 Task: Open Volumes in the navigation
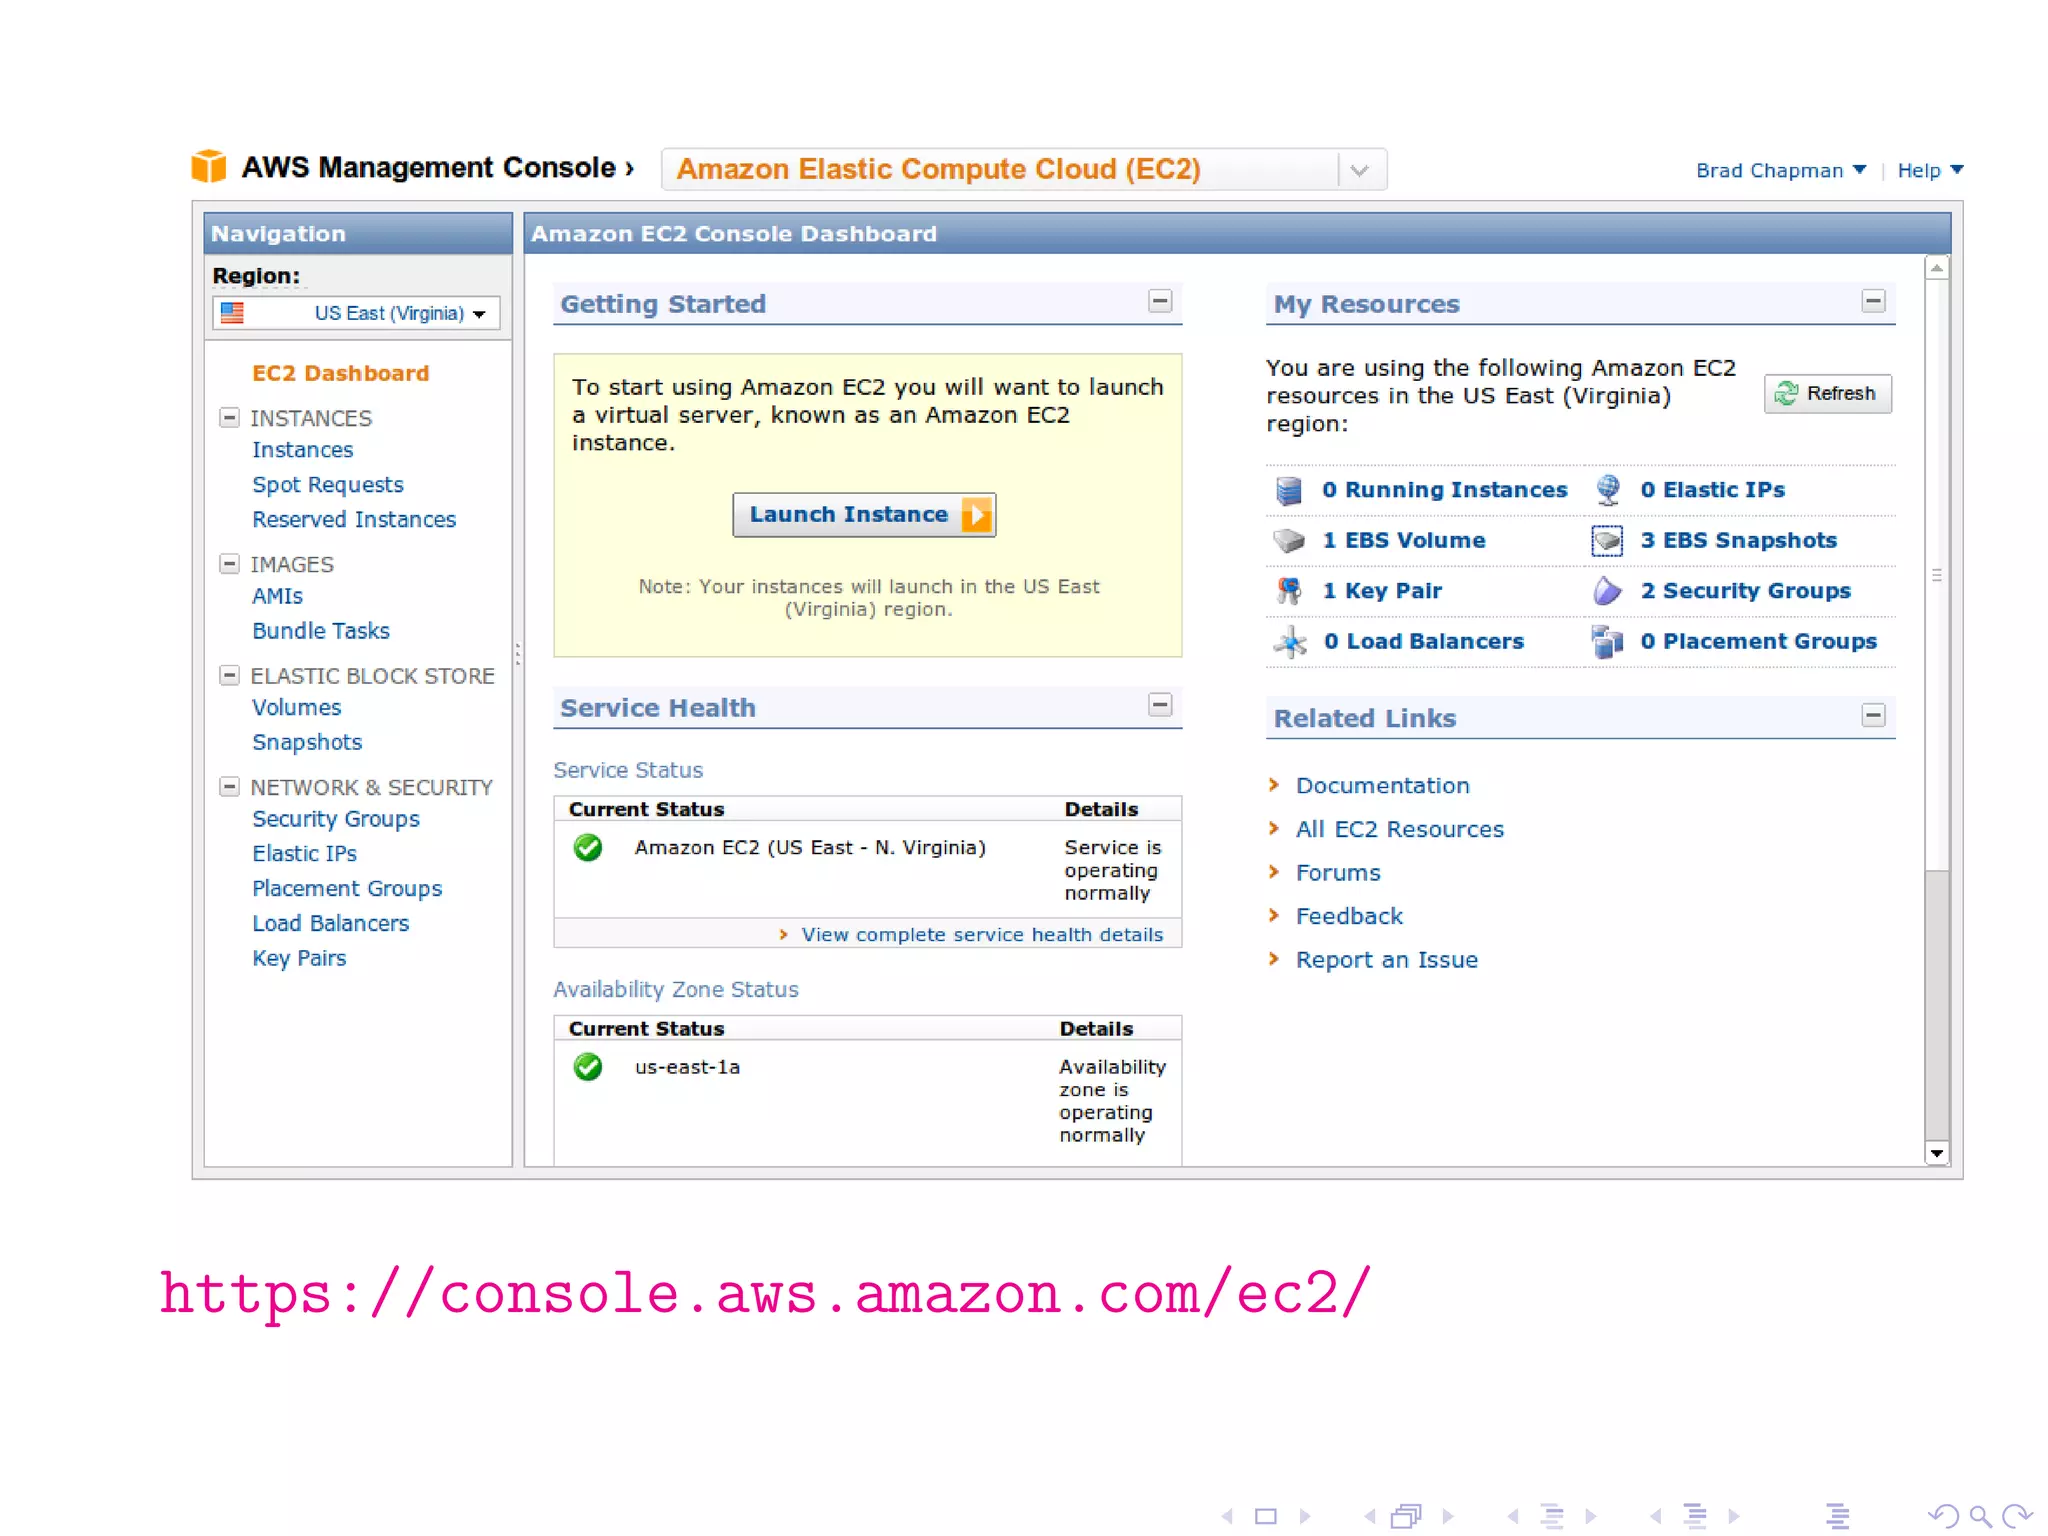[x=296, y=707]
